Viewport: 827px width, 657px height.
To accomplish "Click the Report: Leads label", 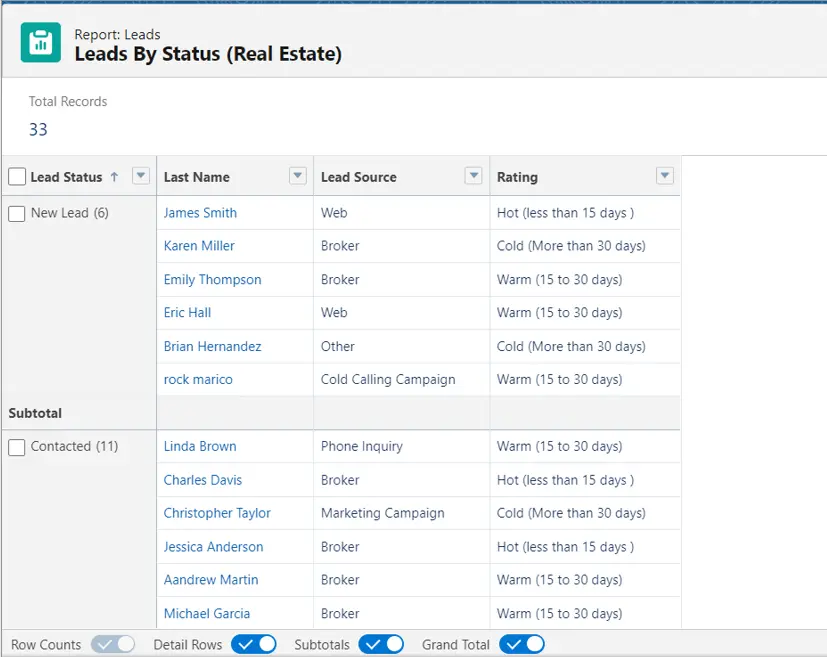I will click(x=118, y=35).
